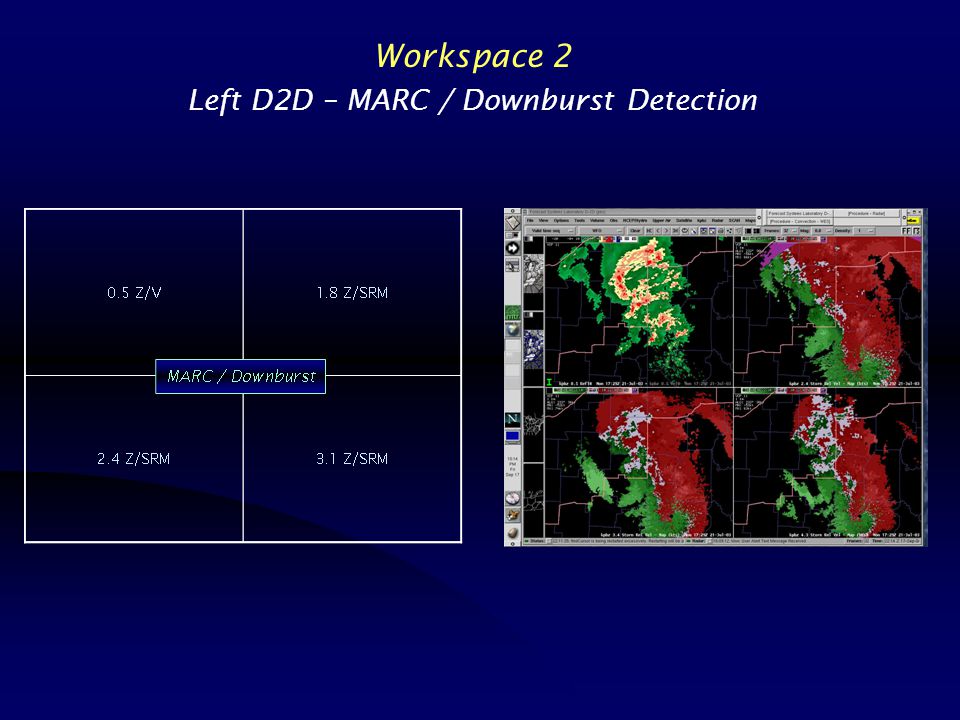The image size is (960, 720).
Task: Launch the globe icon in side panel
Action: (512, 329)
